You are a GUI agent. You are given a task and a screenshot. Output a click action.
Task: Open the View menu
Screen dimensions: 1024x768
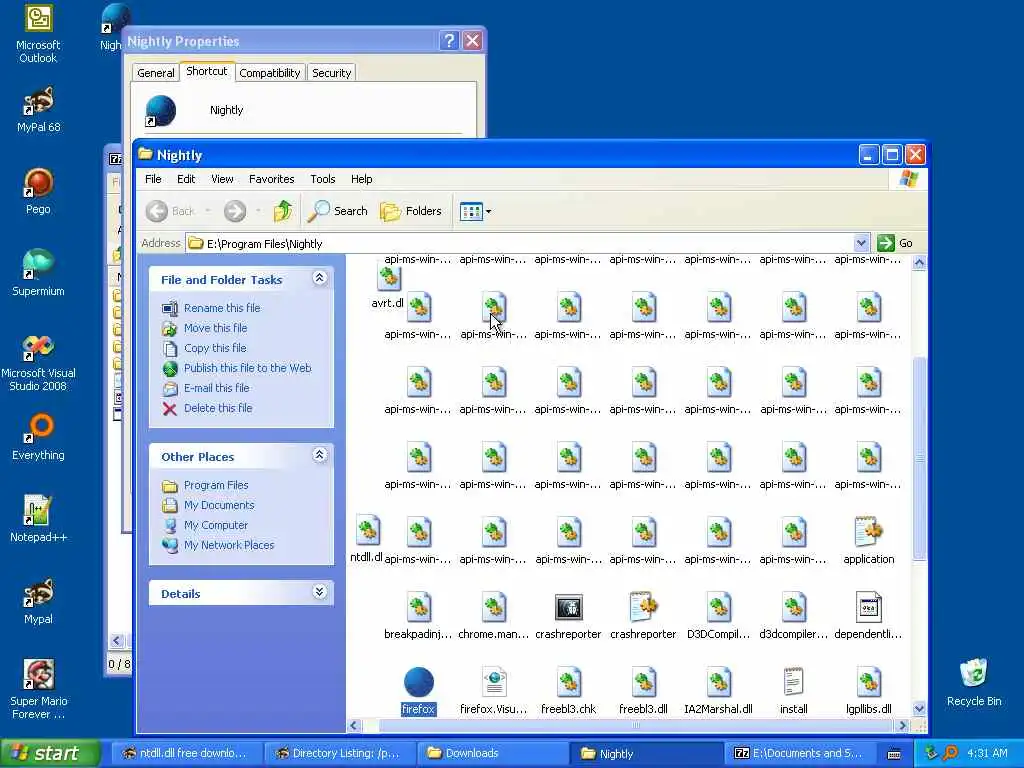(x=222, y=179)
